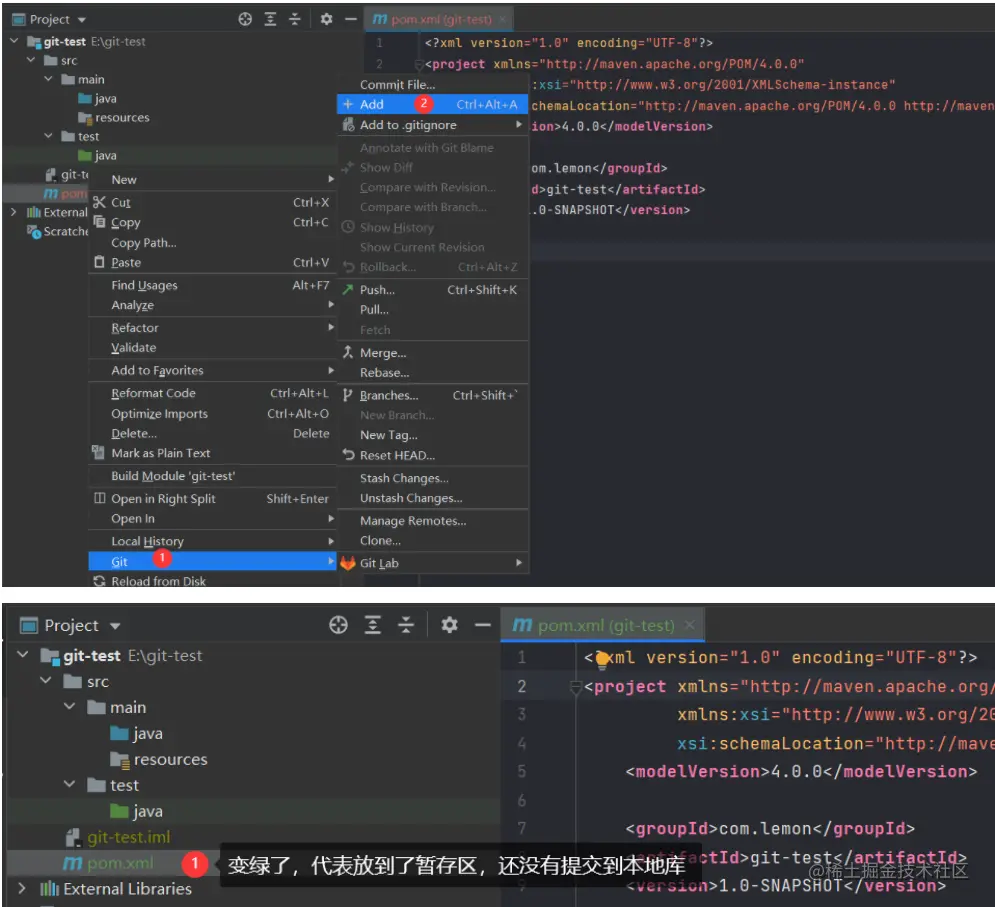995x907 pixels.
Task: Click Collapse All icon in top Project toolbar
Action: (x=295, y=19)
